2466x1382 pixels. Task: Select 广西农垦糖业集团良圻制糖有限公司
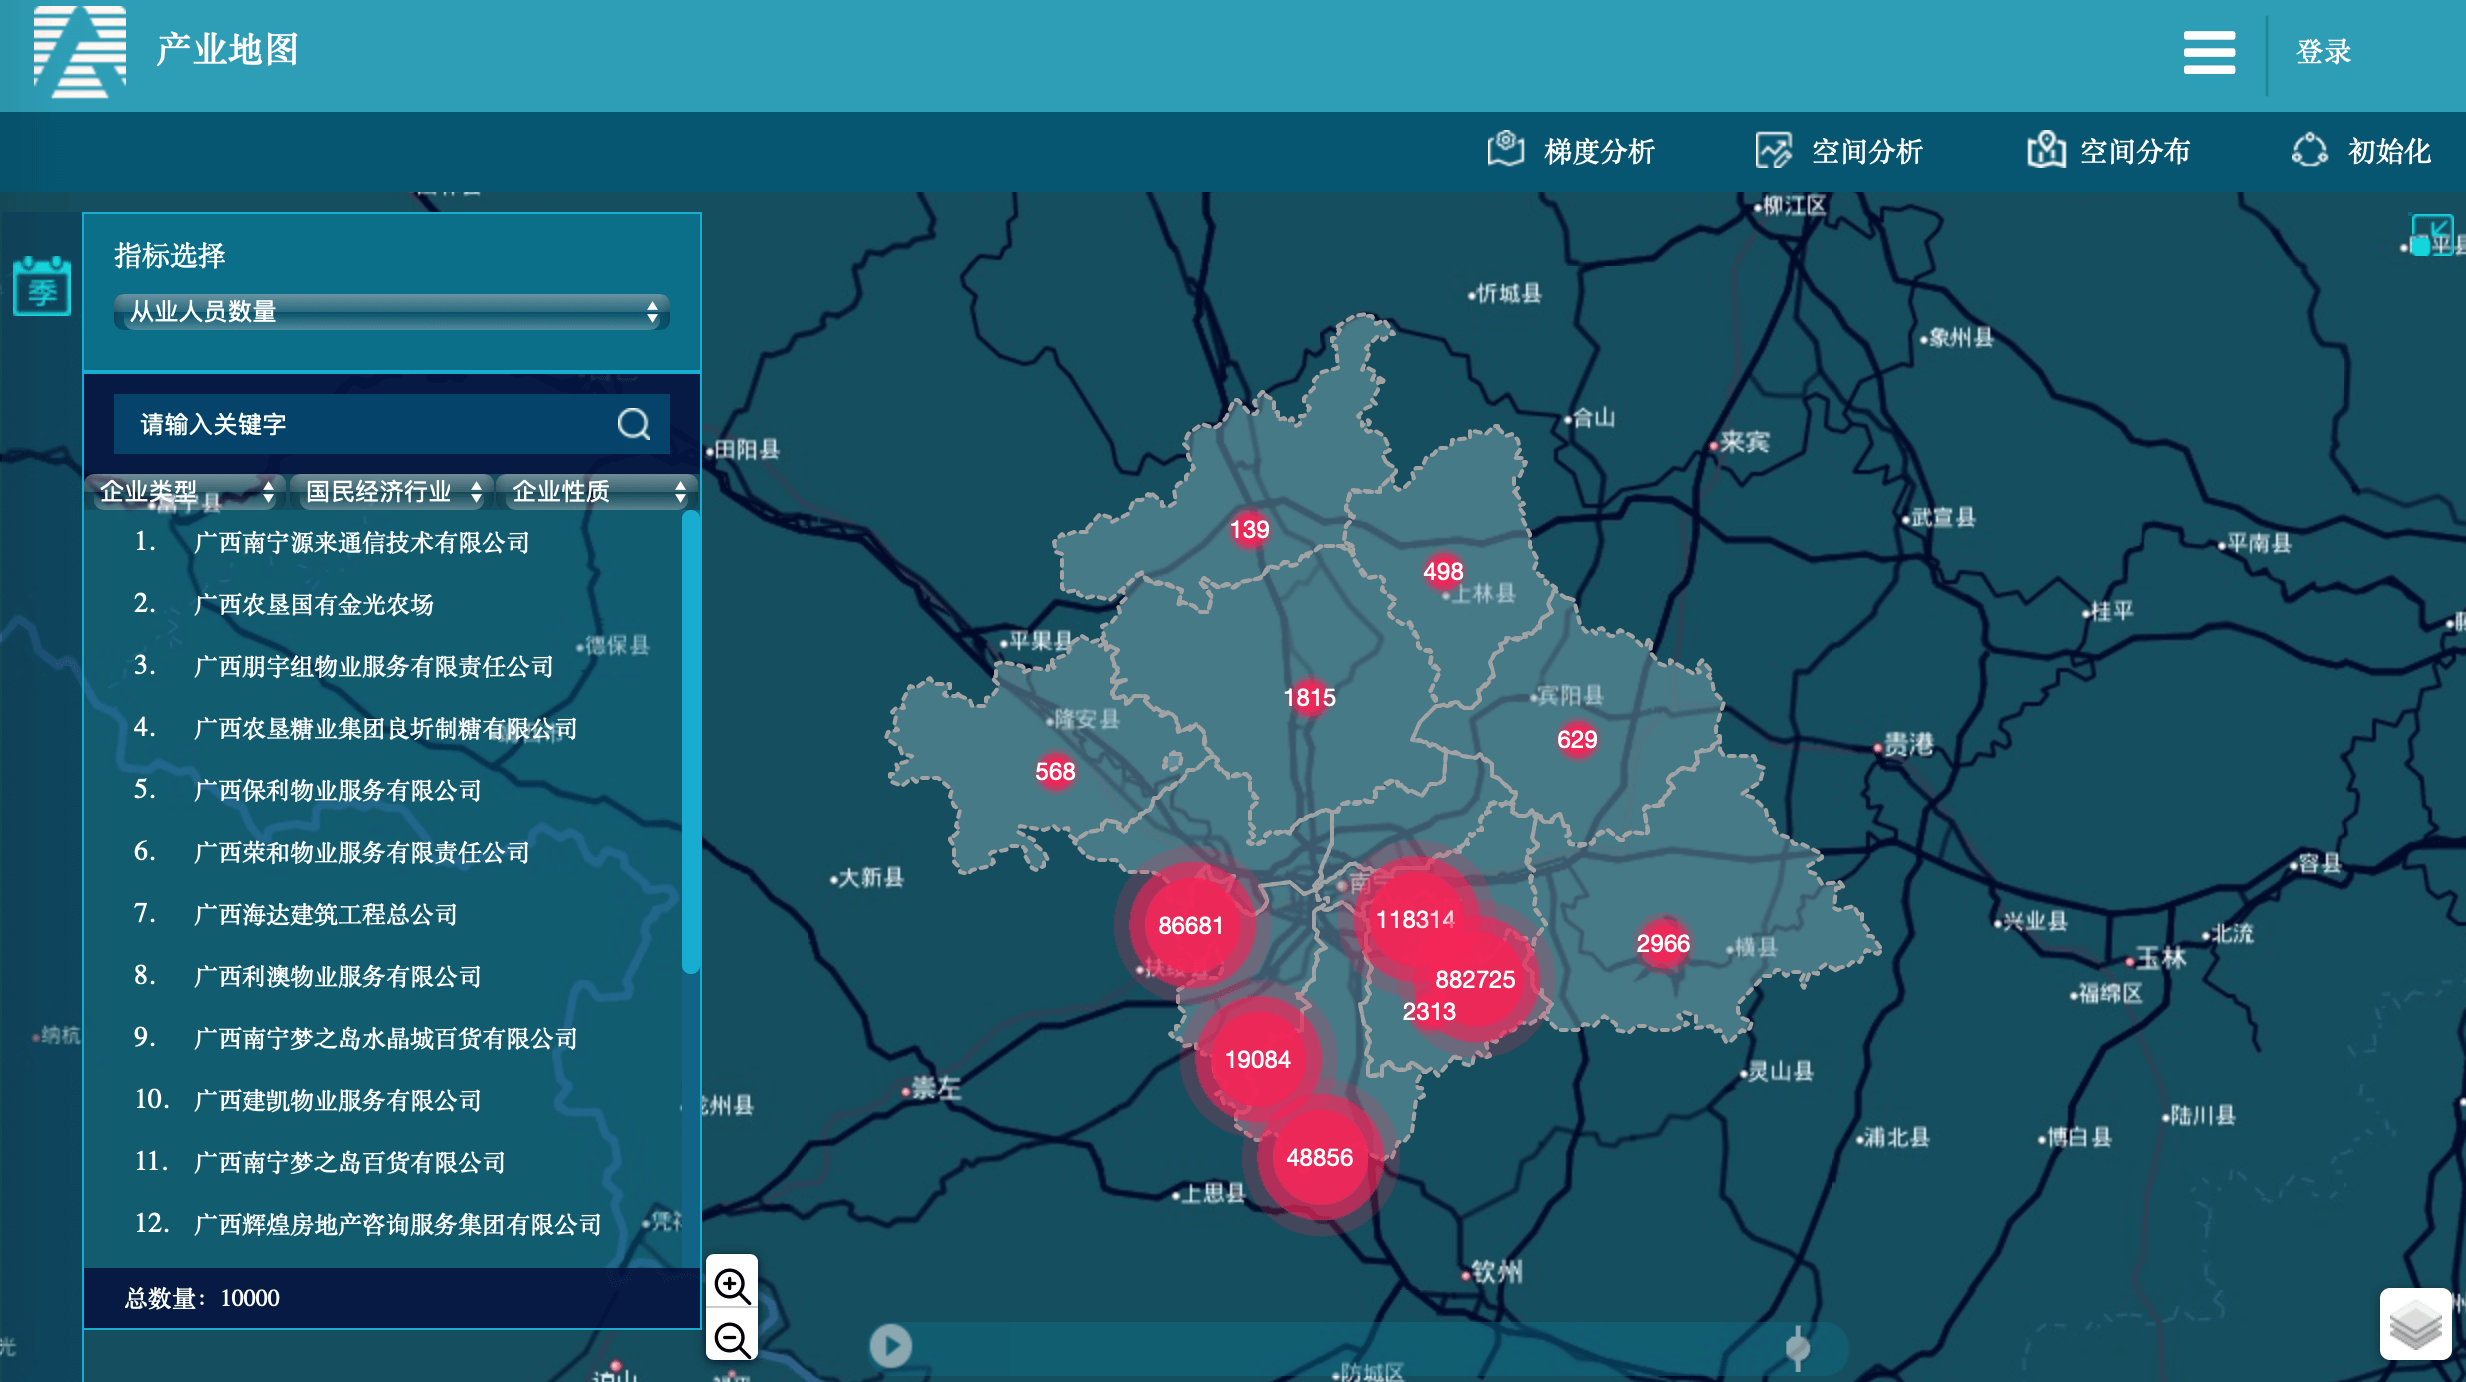point(385,728)
